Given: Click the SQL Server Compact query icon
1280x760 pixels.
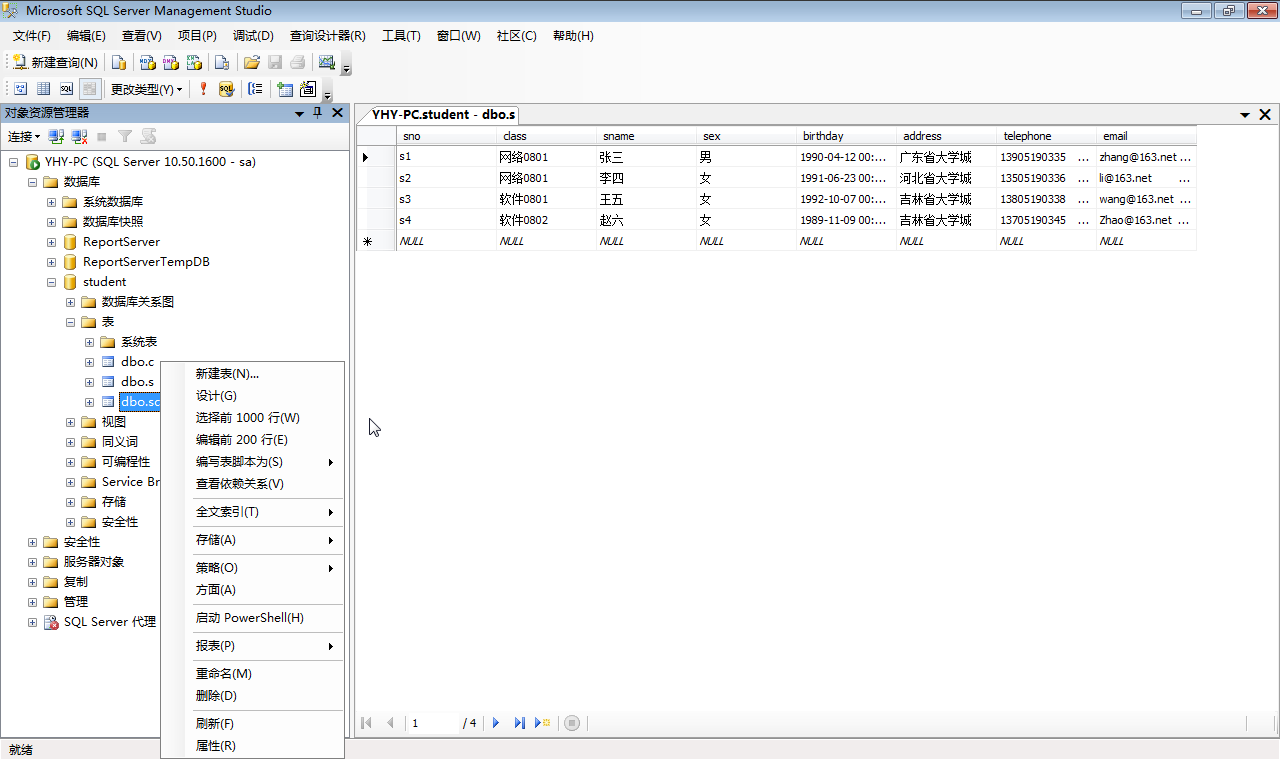Looking at the screenshot, I should click(x=222, y=62).
